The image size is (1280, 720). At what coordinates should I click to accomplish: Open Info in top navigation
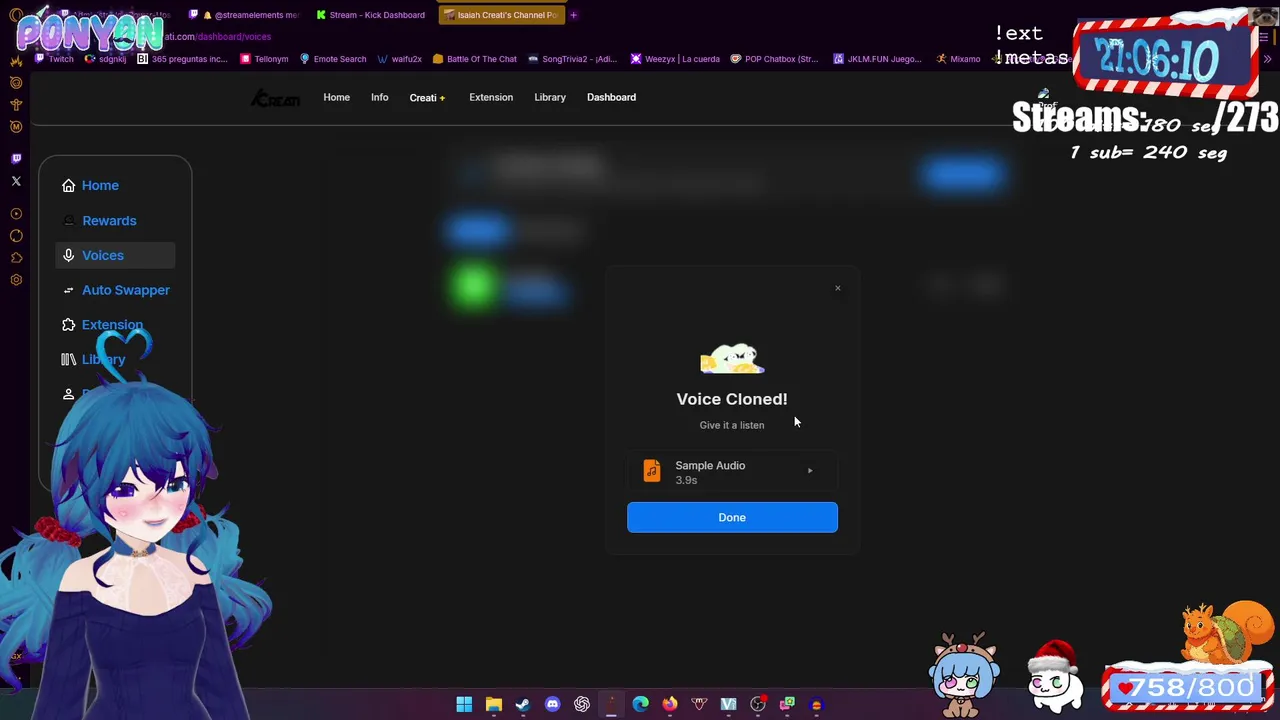coord(379,97)
